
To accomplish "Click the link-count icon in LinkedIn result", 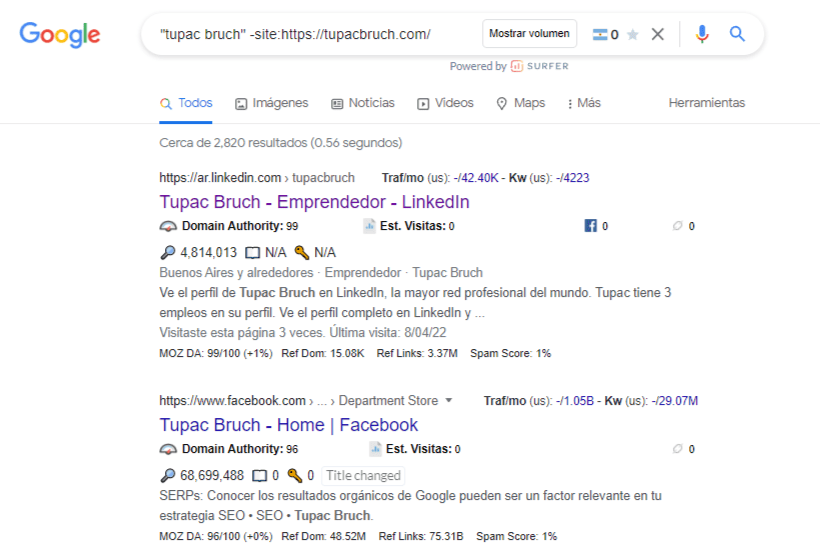I will [x=677, y=225].
